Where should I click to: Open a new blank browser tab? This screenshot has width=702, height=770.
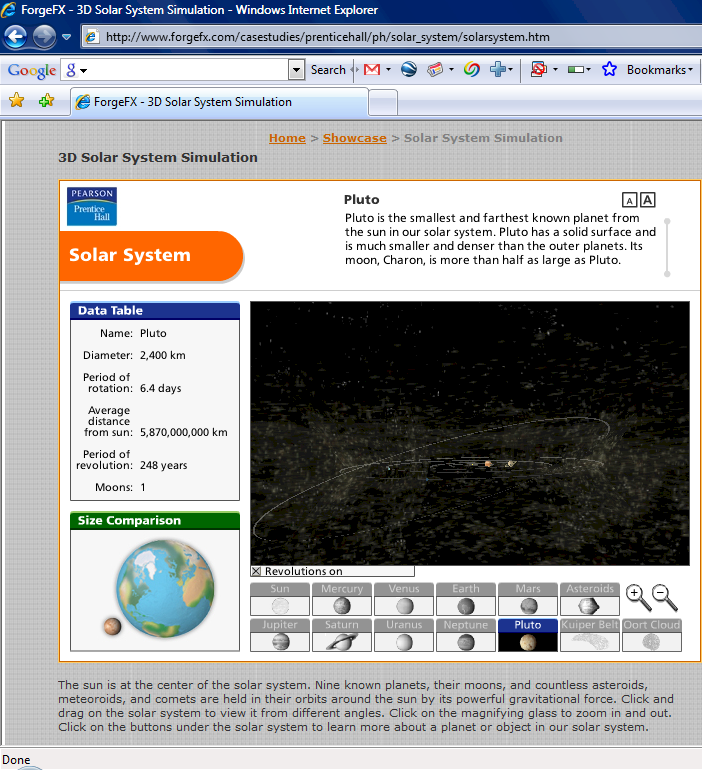383,103
